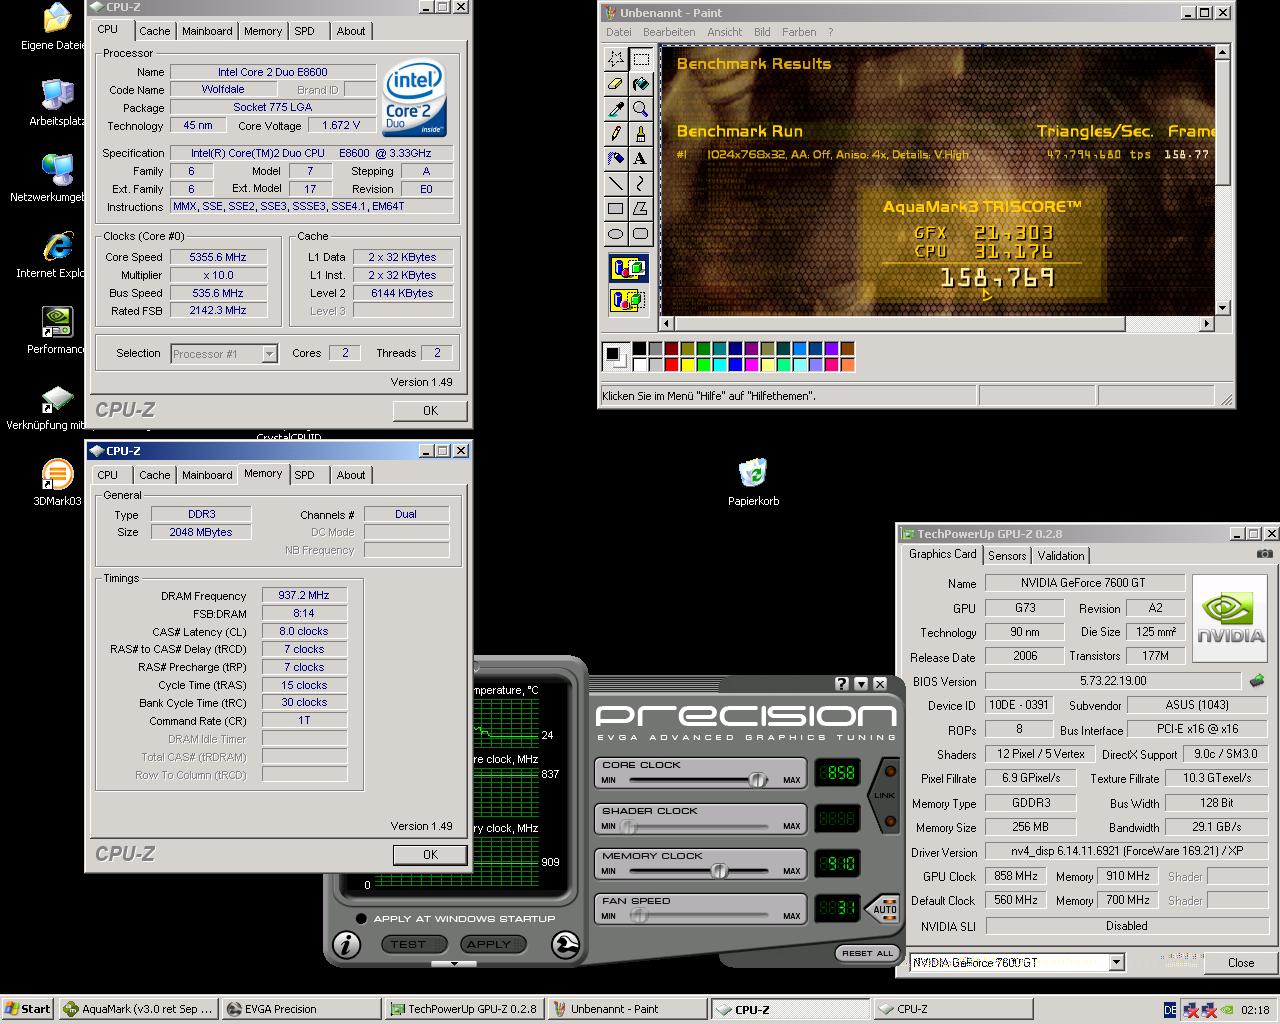Select the rectangular Select tool in Paint

(641, 59)
